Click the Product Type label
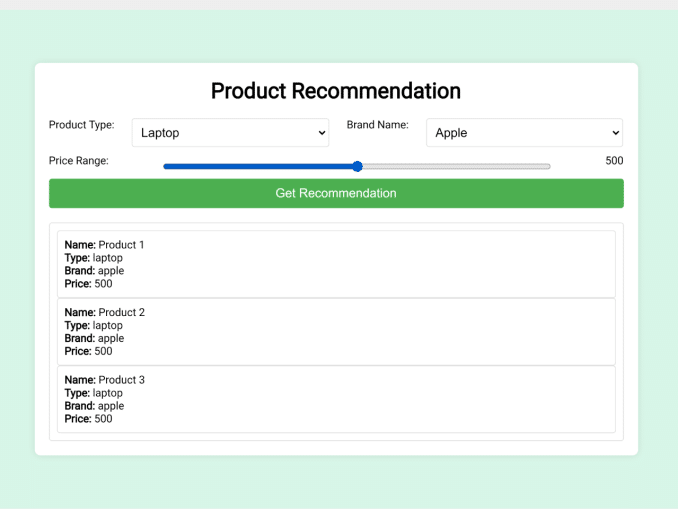Viewport: 678px width, 509px height. tap(82, 125)
